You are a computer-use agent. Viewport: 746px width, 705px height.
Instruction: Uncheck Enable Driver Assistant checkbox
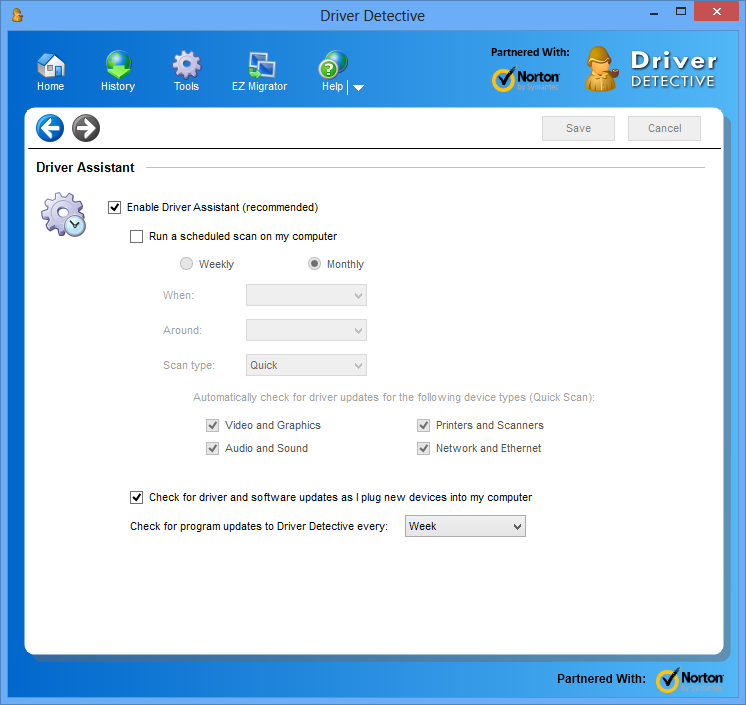[114, 207]
